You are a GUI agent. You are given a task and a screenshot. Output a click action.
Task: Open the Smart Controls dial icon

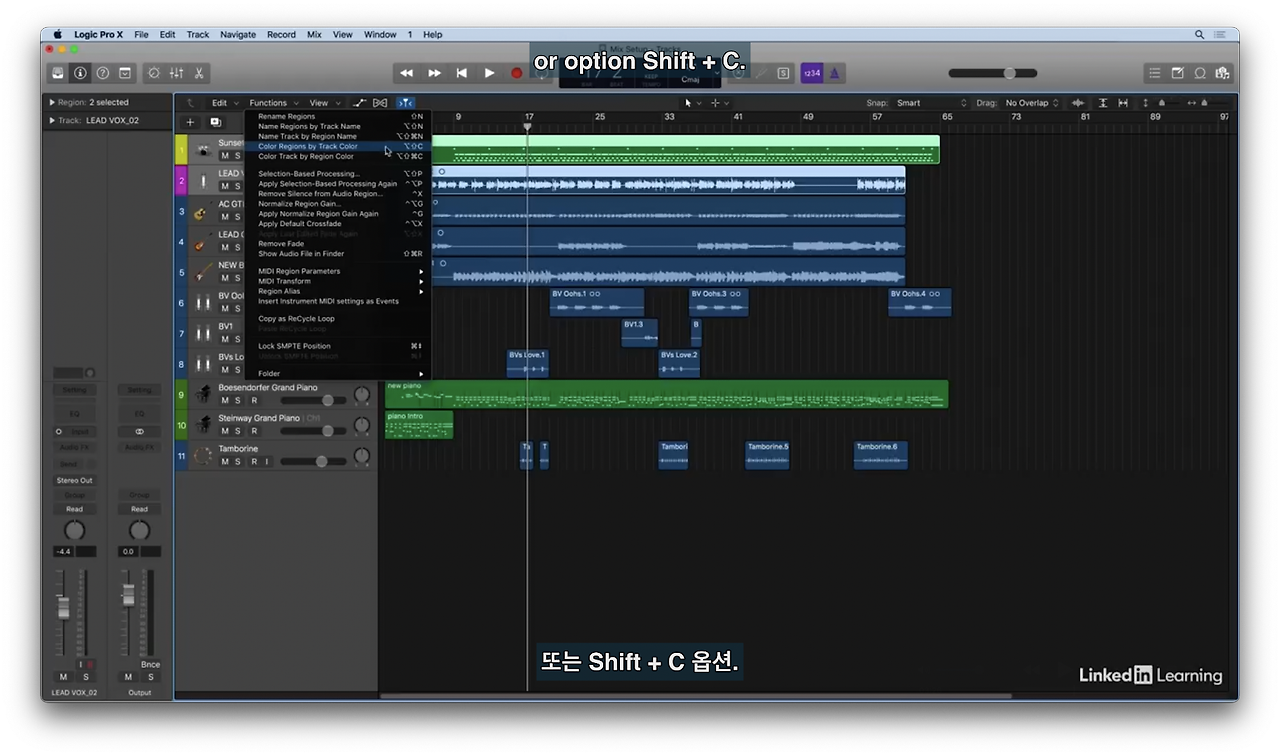(153, 73)
